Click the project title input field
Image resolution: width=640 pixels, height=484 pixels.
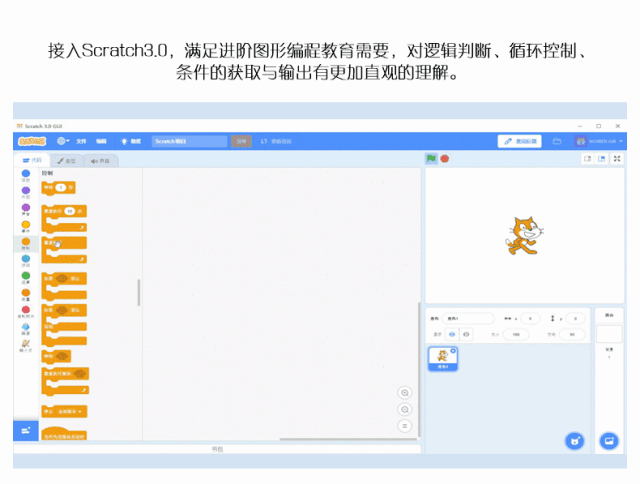click(189, 141)
